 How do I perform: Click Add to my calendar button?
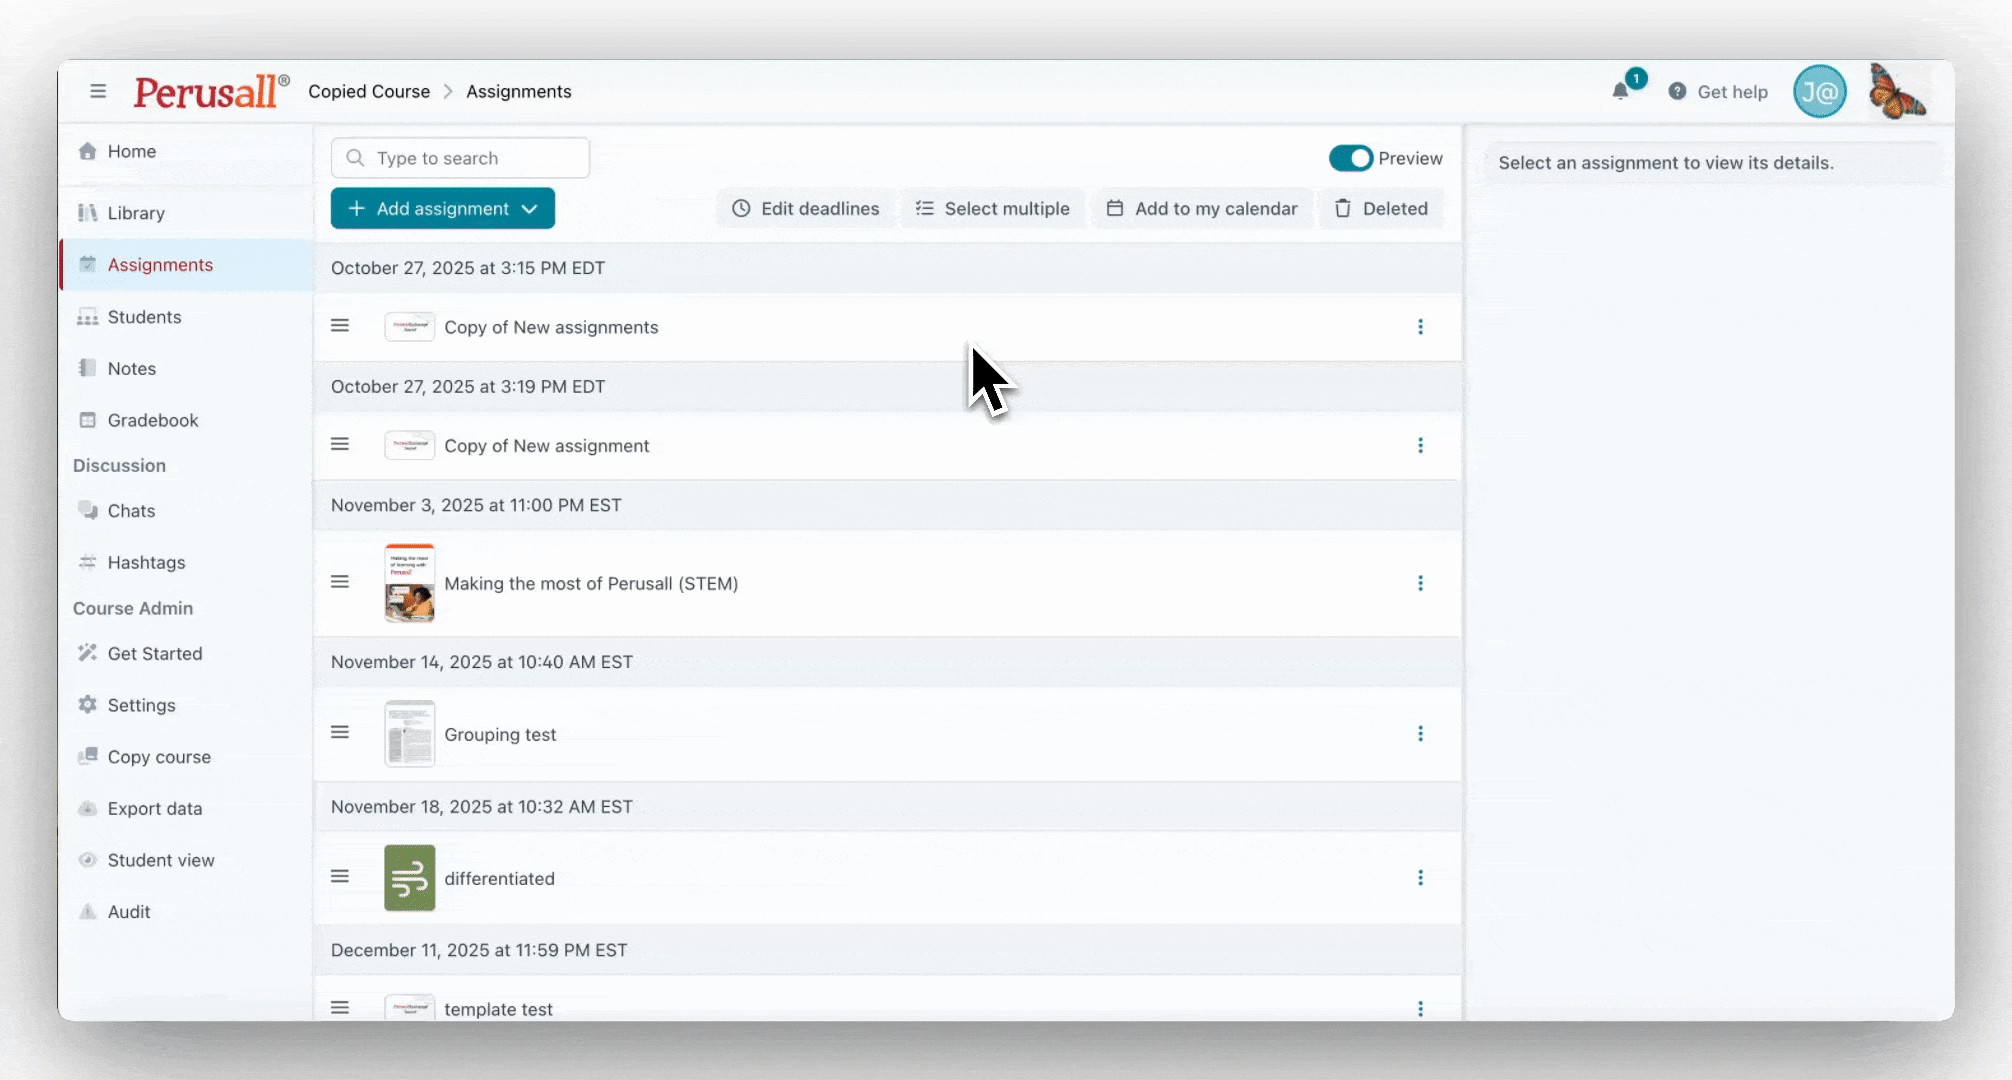coord(1202,208)
